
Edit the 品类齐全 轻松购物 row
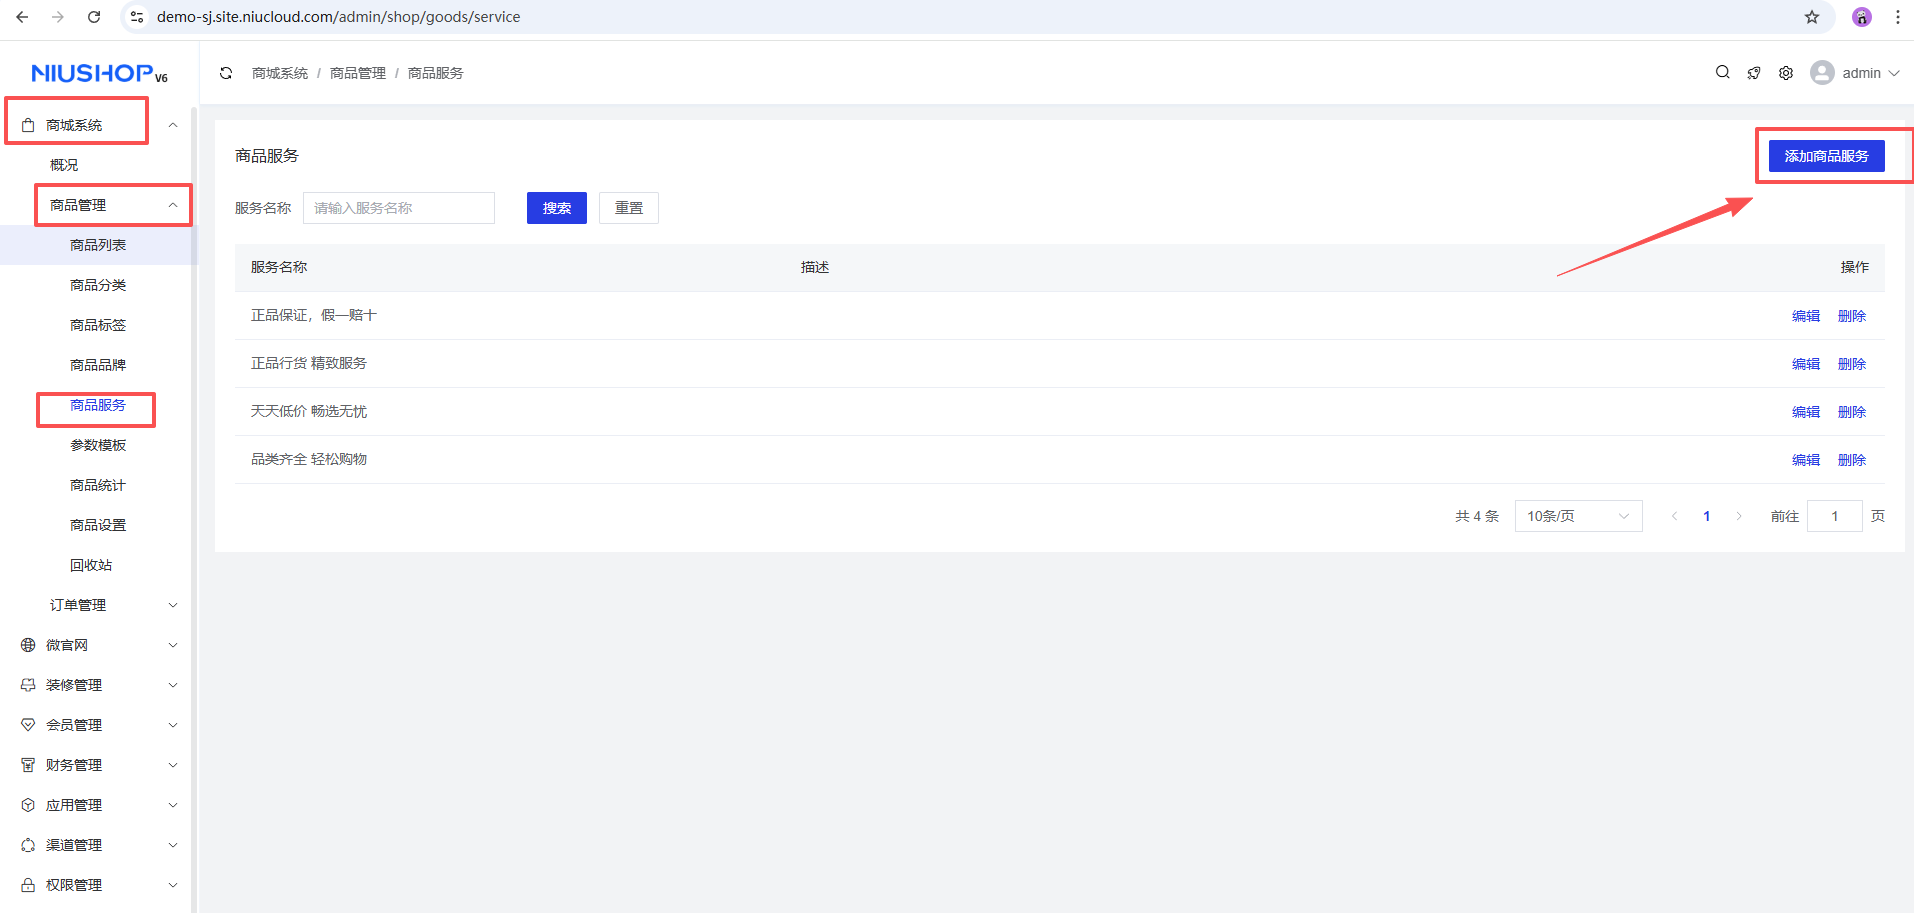pyautogui.click(x=1806, y=460)
